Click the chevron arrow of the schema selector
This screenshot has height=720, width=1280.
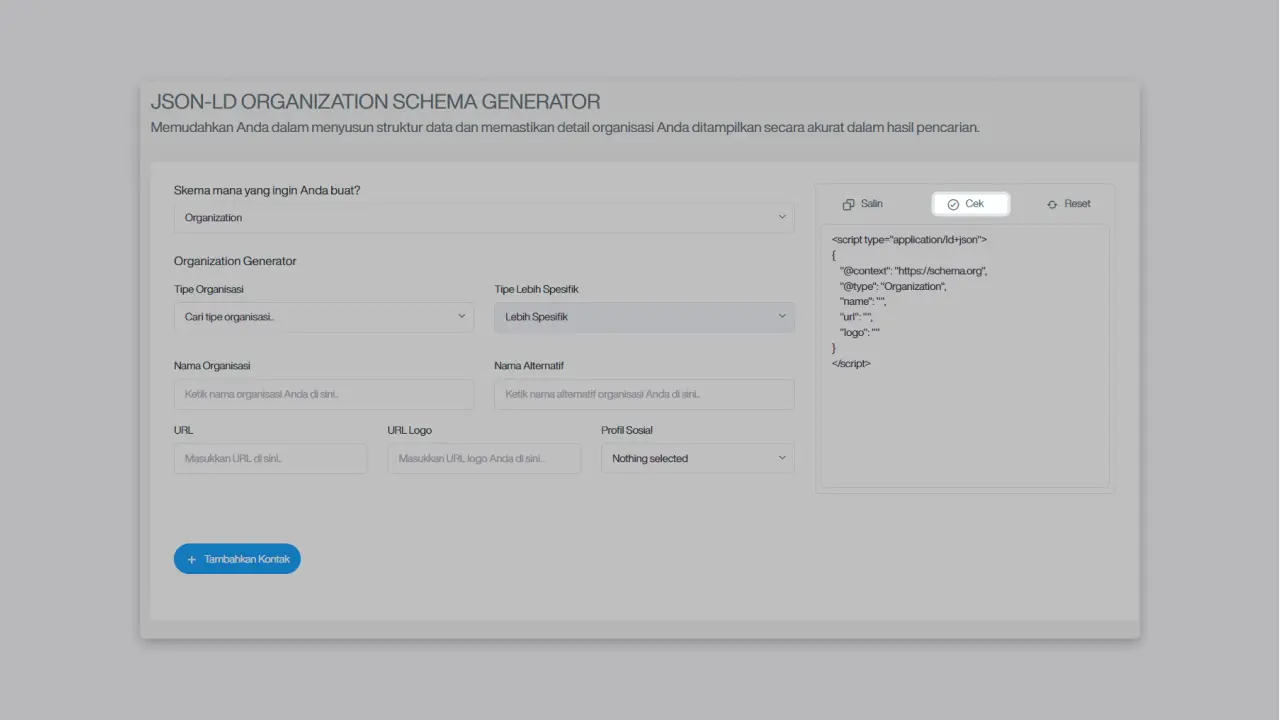[x=782, y=217]
